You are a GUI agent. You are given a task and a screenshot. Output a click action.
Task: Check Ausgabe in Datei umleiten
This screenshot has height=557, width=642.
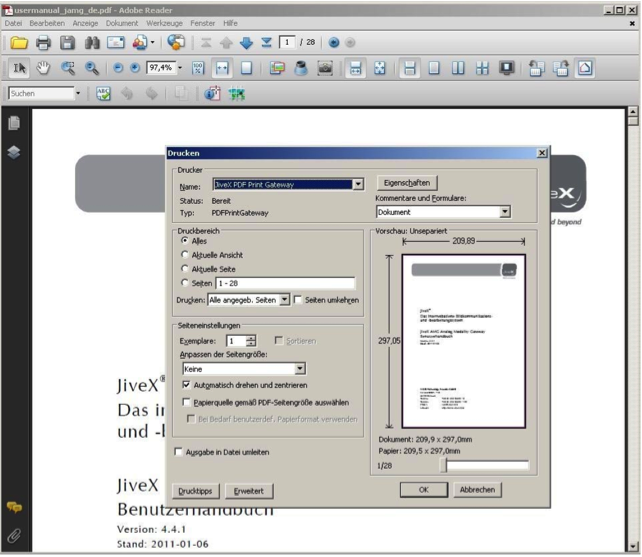[x=179, y=451]
